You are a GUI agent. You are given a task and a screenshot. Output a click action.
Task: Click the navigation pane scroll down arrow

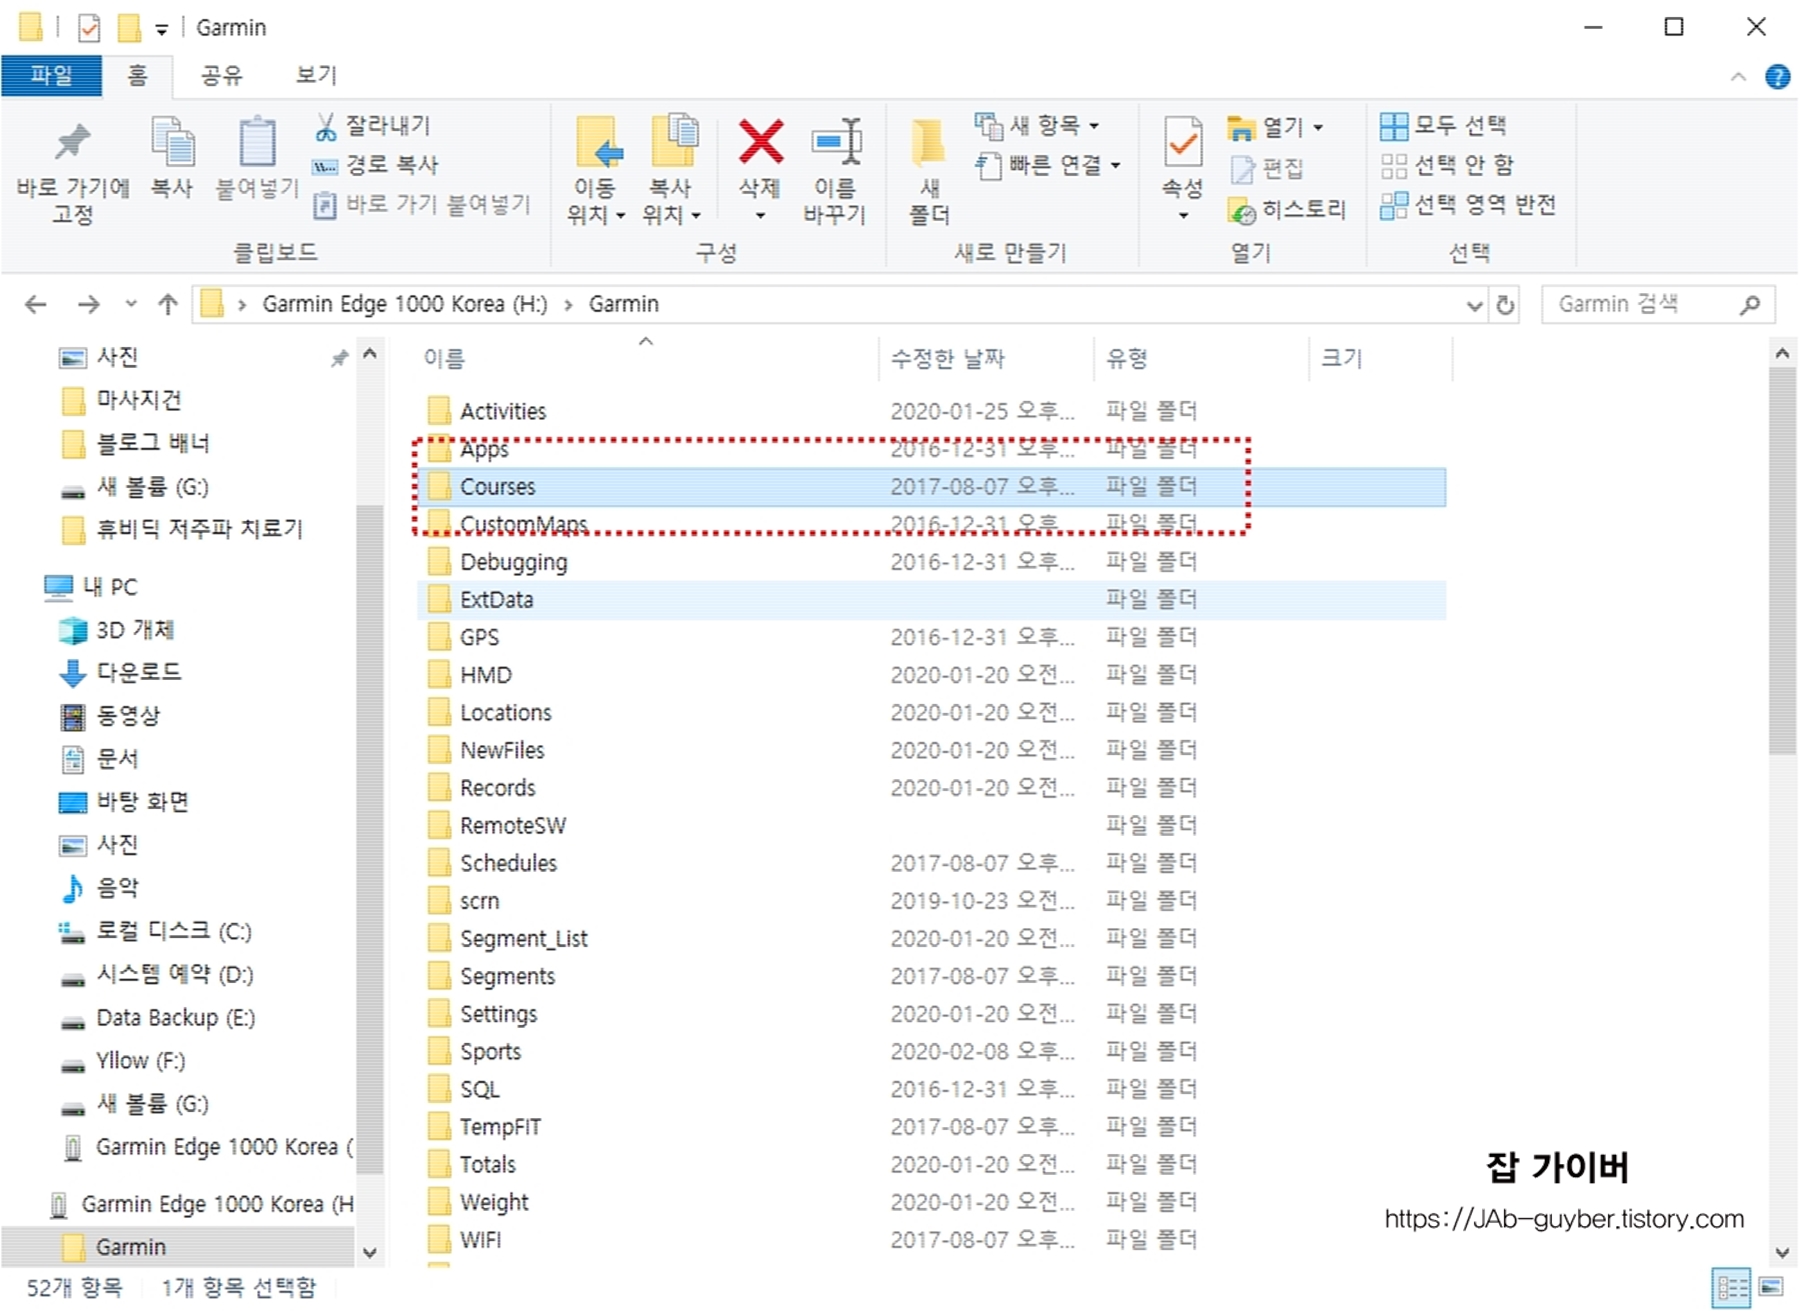(370, 1252)
